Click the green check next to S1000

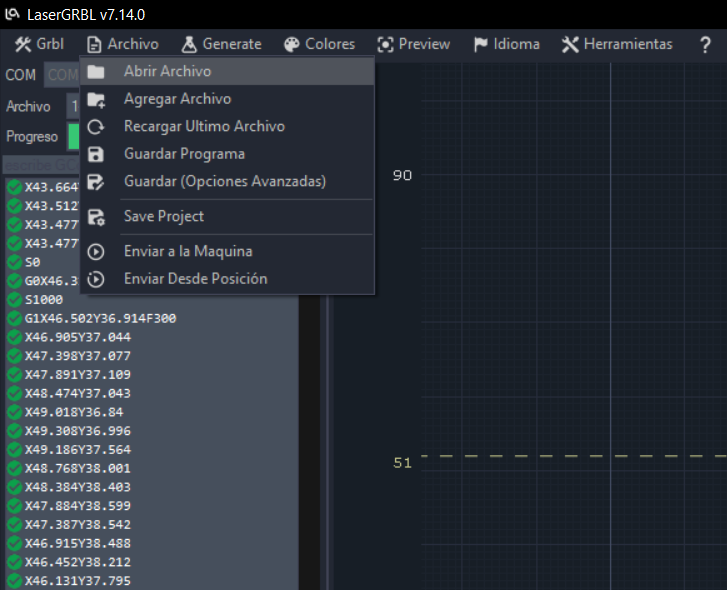click(x=14, y=299)
